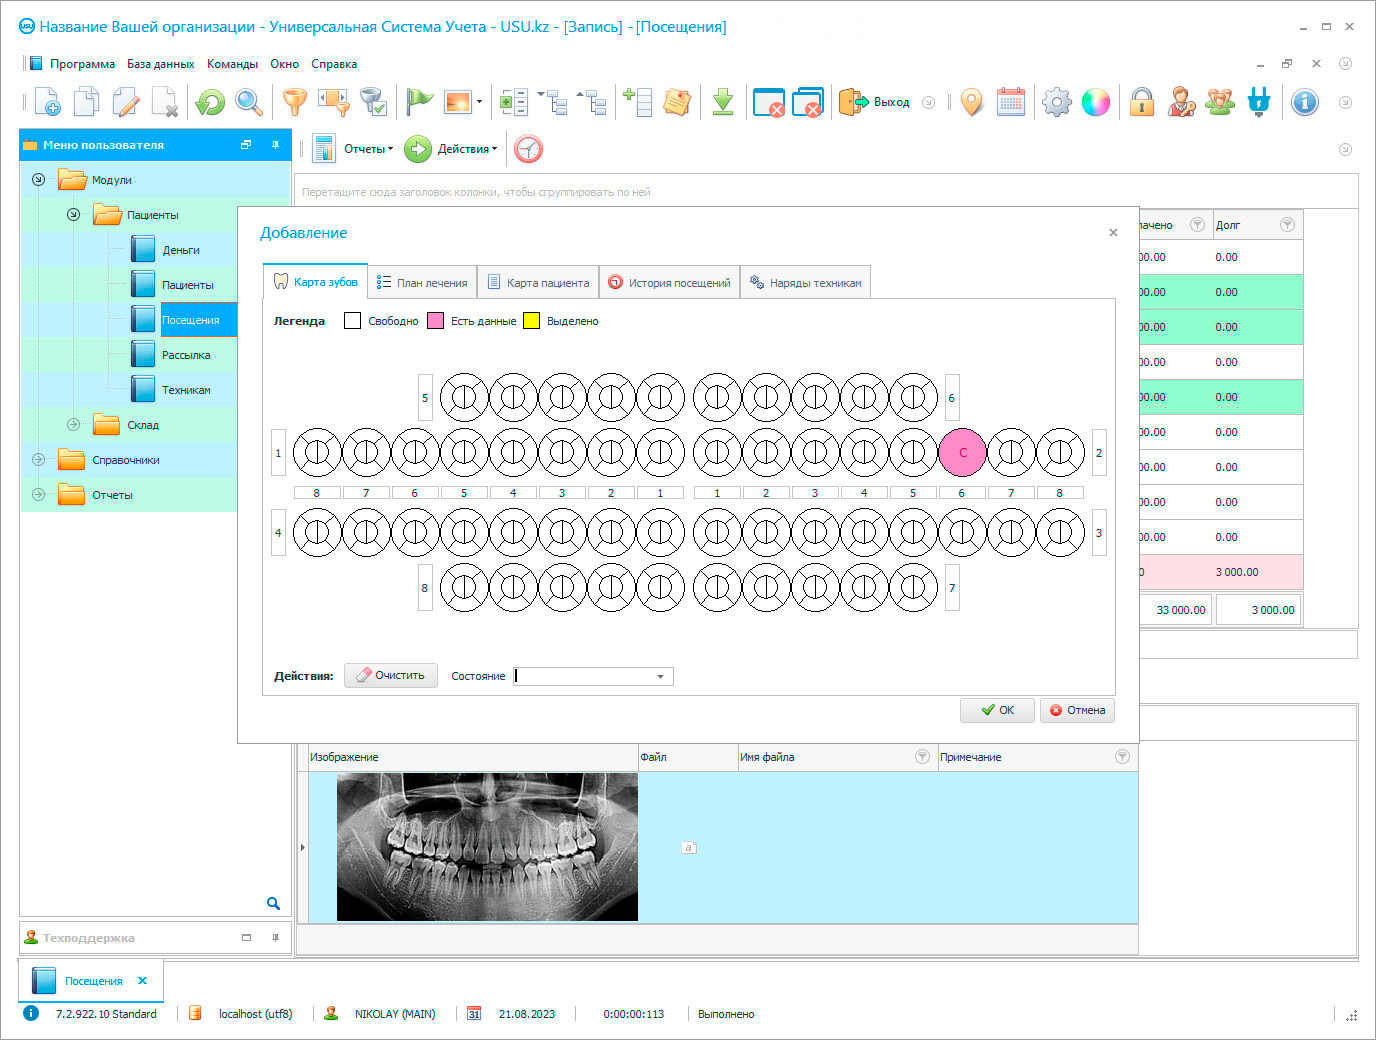Open the Долг column filter icon
Image resolution: width=1376 pixels, height=1040 pixels.
click(x=1287, y=225)
